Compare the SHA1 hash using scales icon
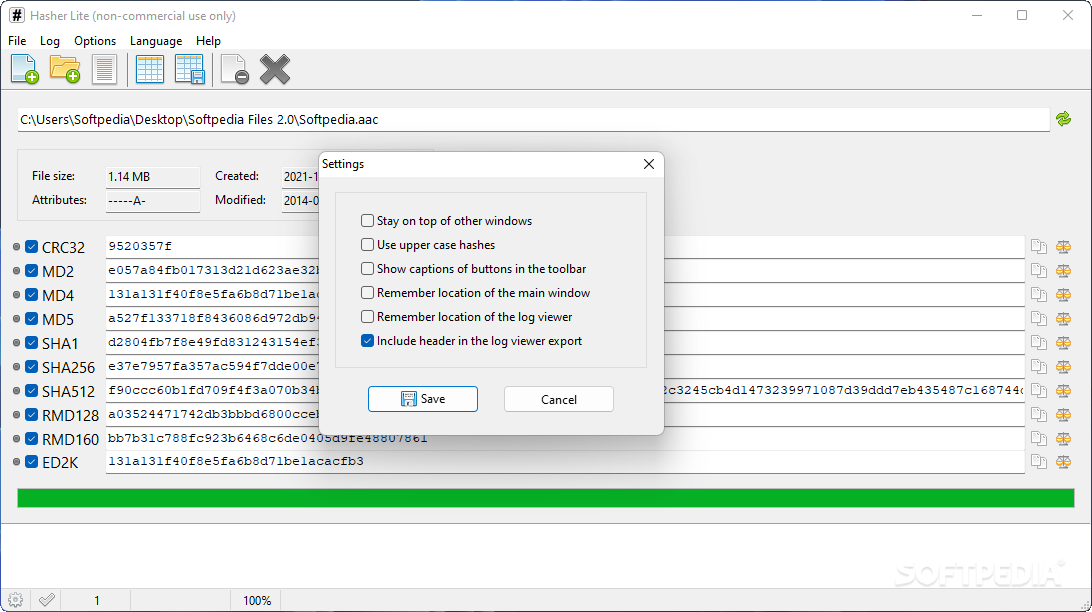Image resolution: width=1092 pixels, height=612 pixels. coord(1063,343)
